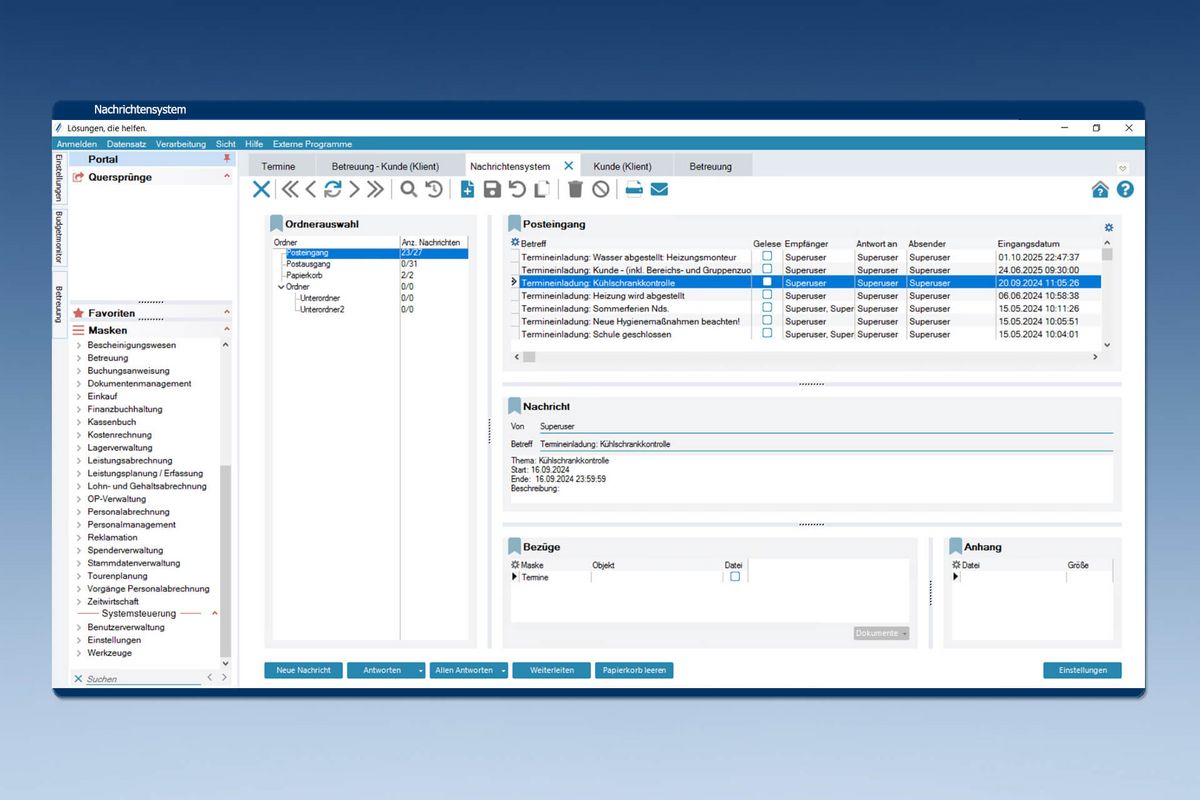Go to home via house icon
The width and height of the screenshot is (1200, 800).
click(x=1100, y=190)
